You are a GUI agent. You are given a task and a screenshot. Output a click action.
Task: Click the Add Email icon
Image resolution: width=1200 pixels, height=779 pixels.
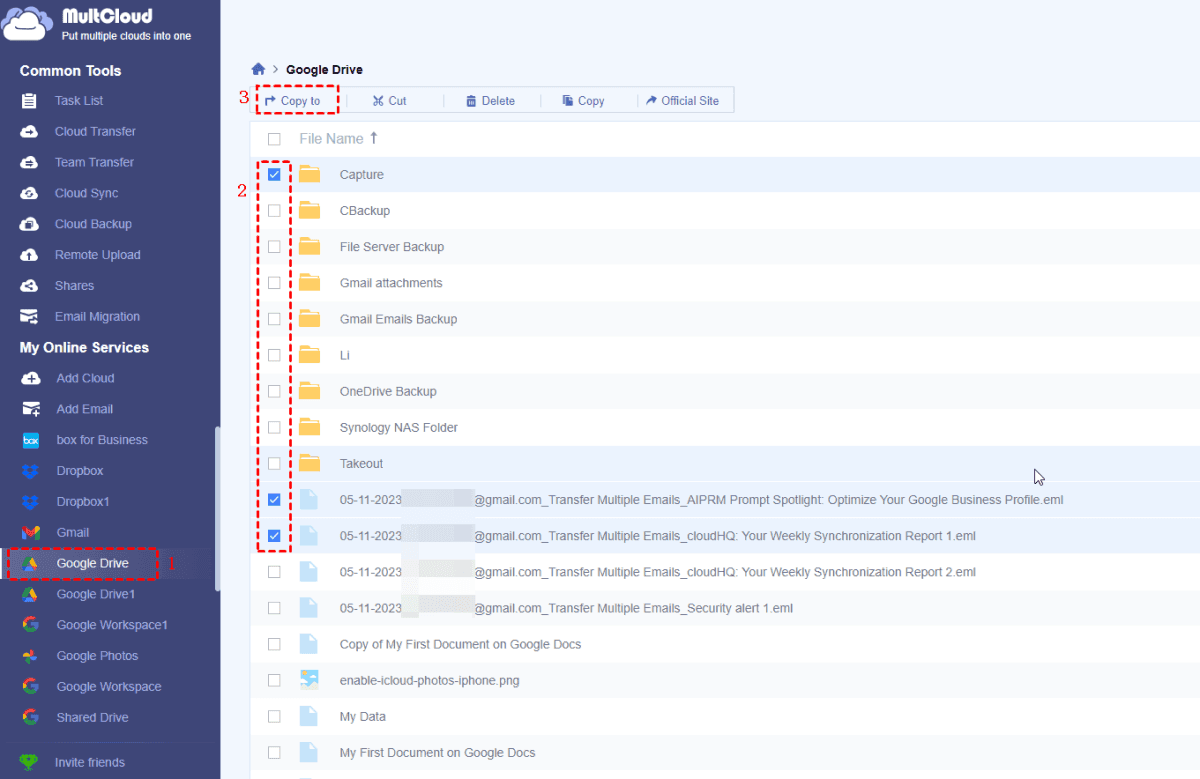[31, 409]
